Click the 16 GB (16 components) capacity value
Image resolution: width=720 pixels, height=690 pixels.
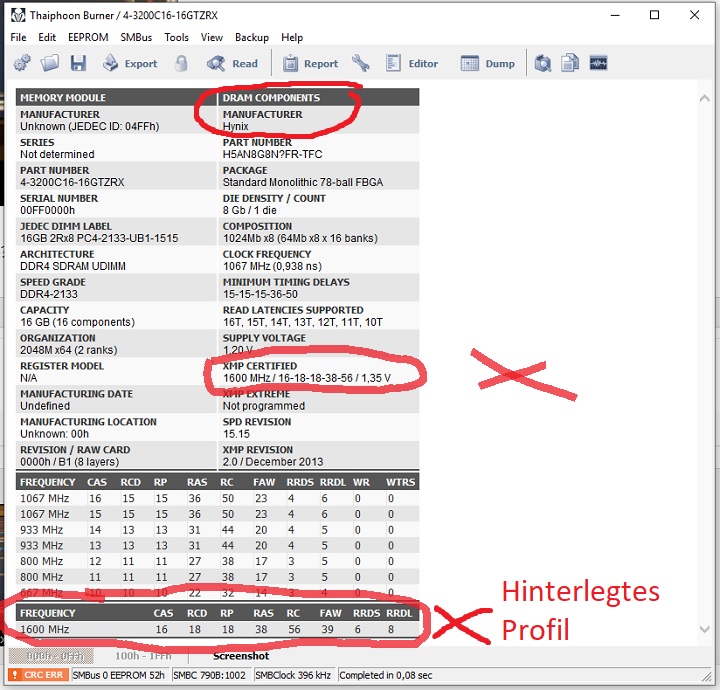coord(77,322)
